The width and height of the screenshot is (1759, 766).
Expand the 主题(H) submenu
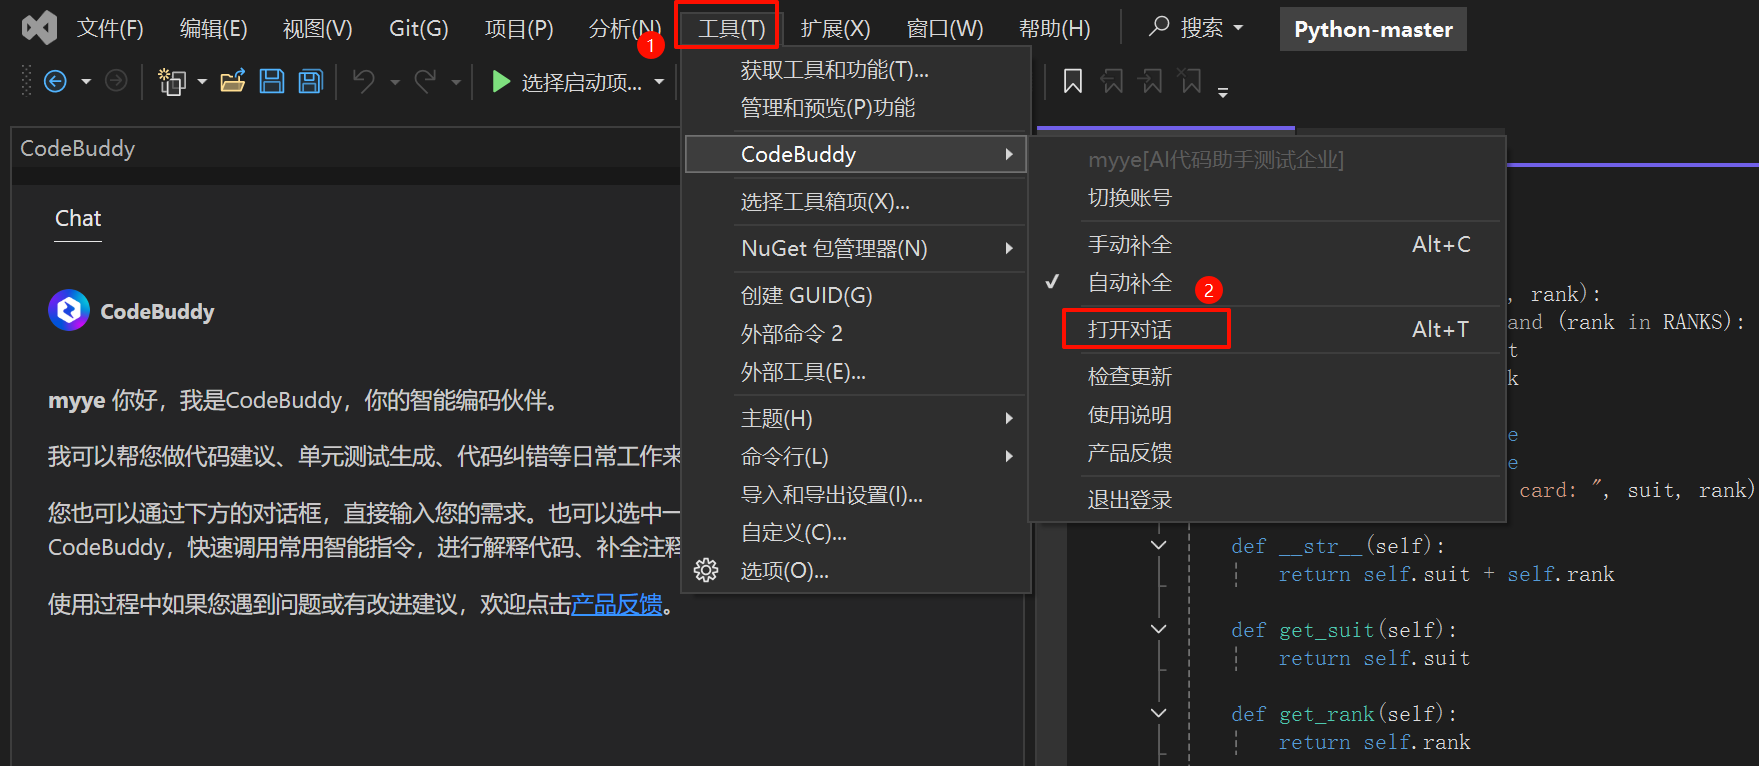coord(856,418)
